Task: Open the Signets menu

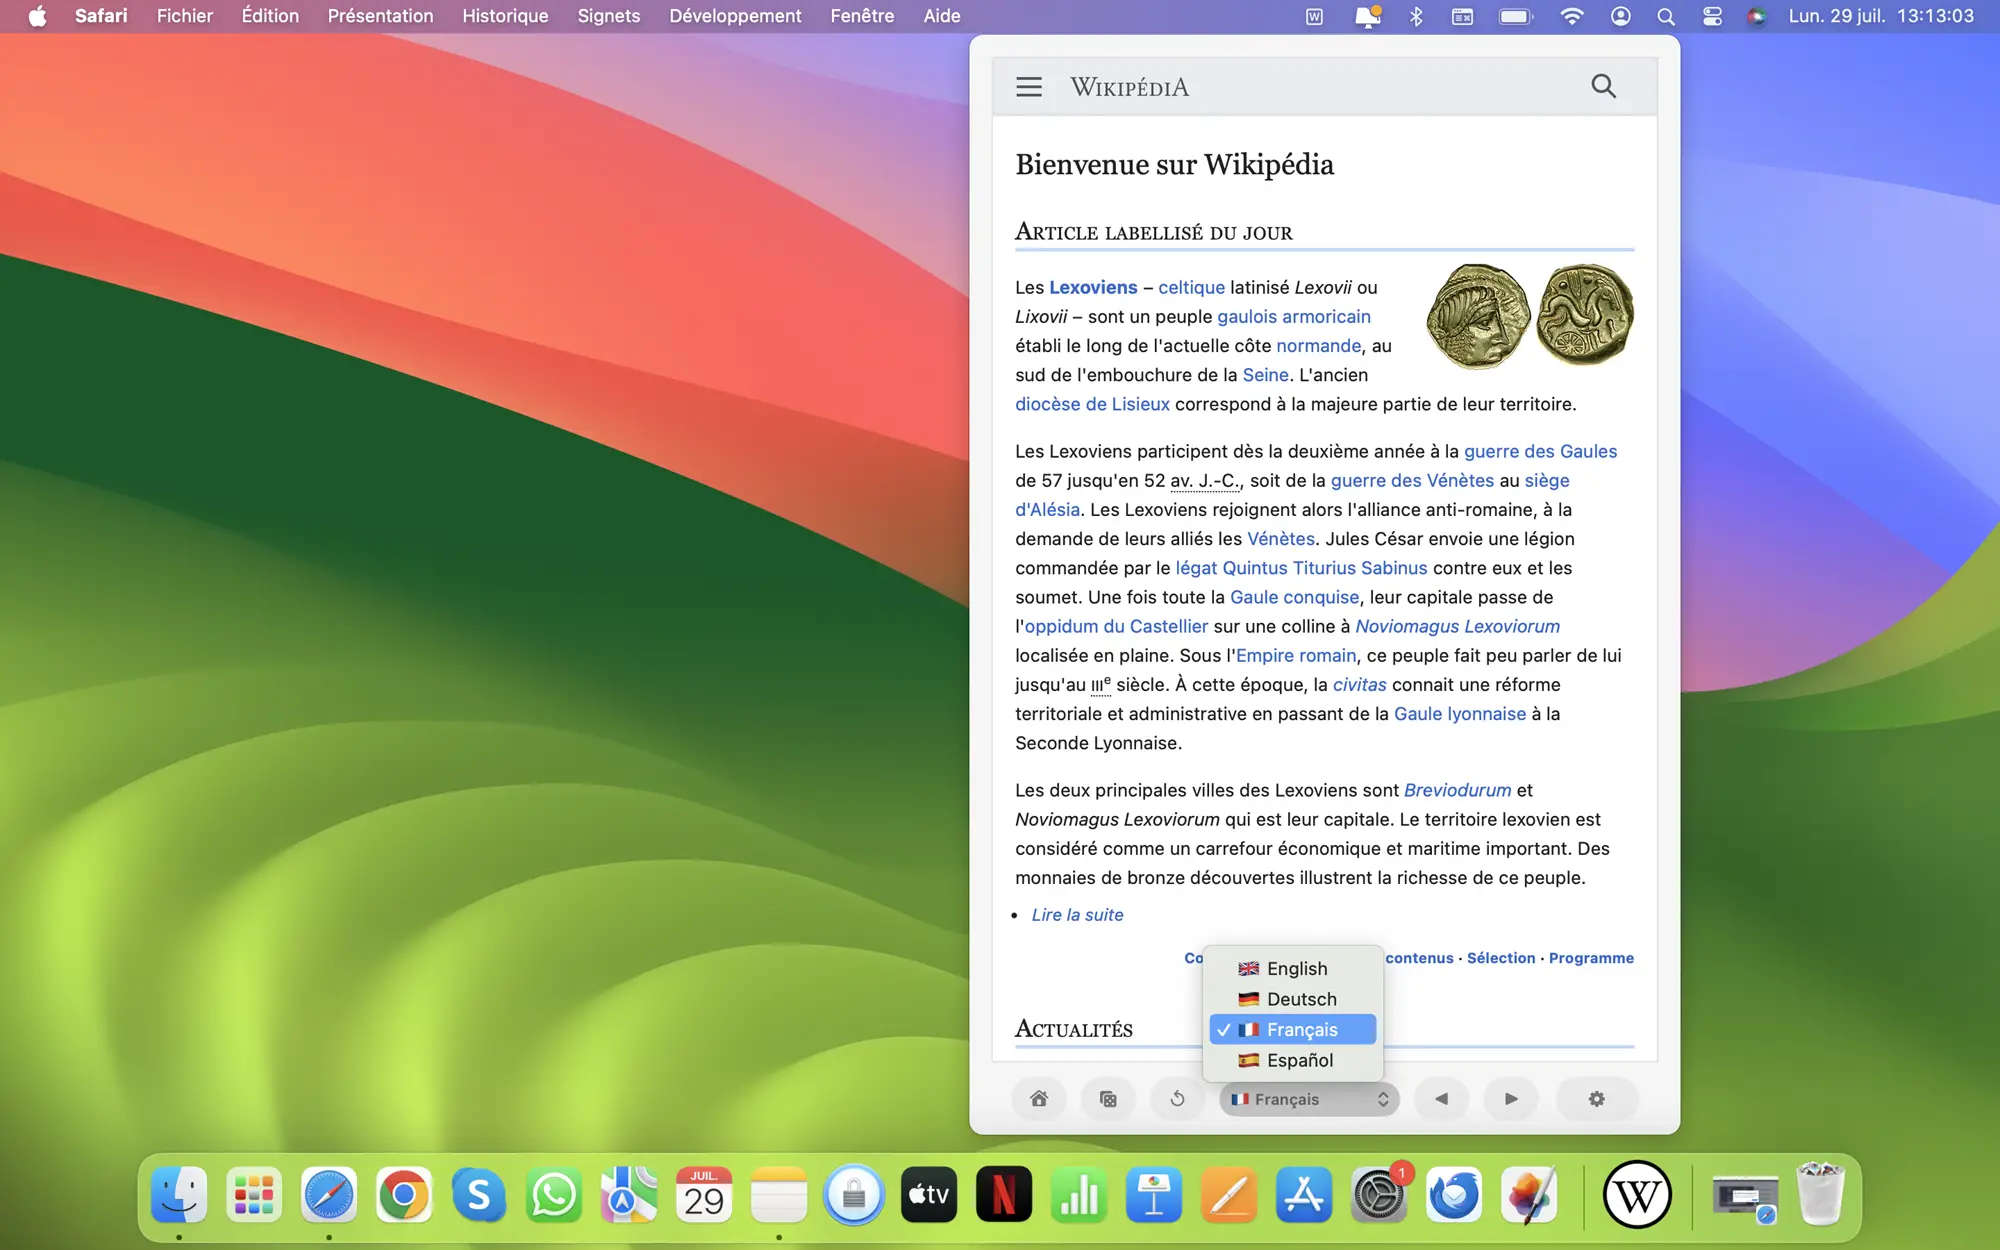Action: pyautogui.click(x=608, y=16)
